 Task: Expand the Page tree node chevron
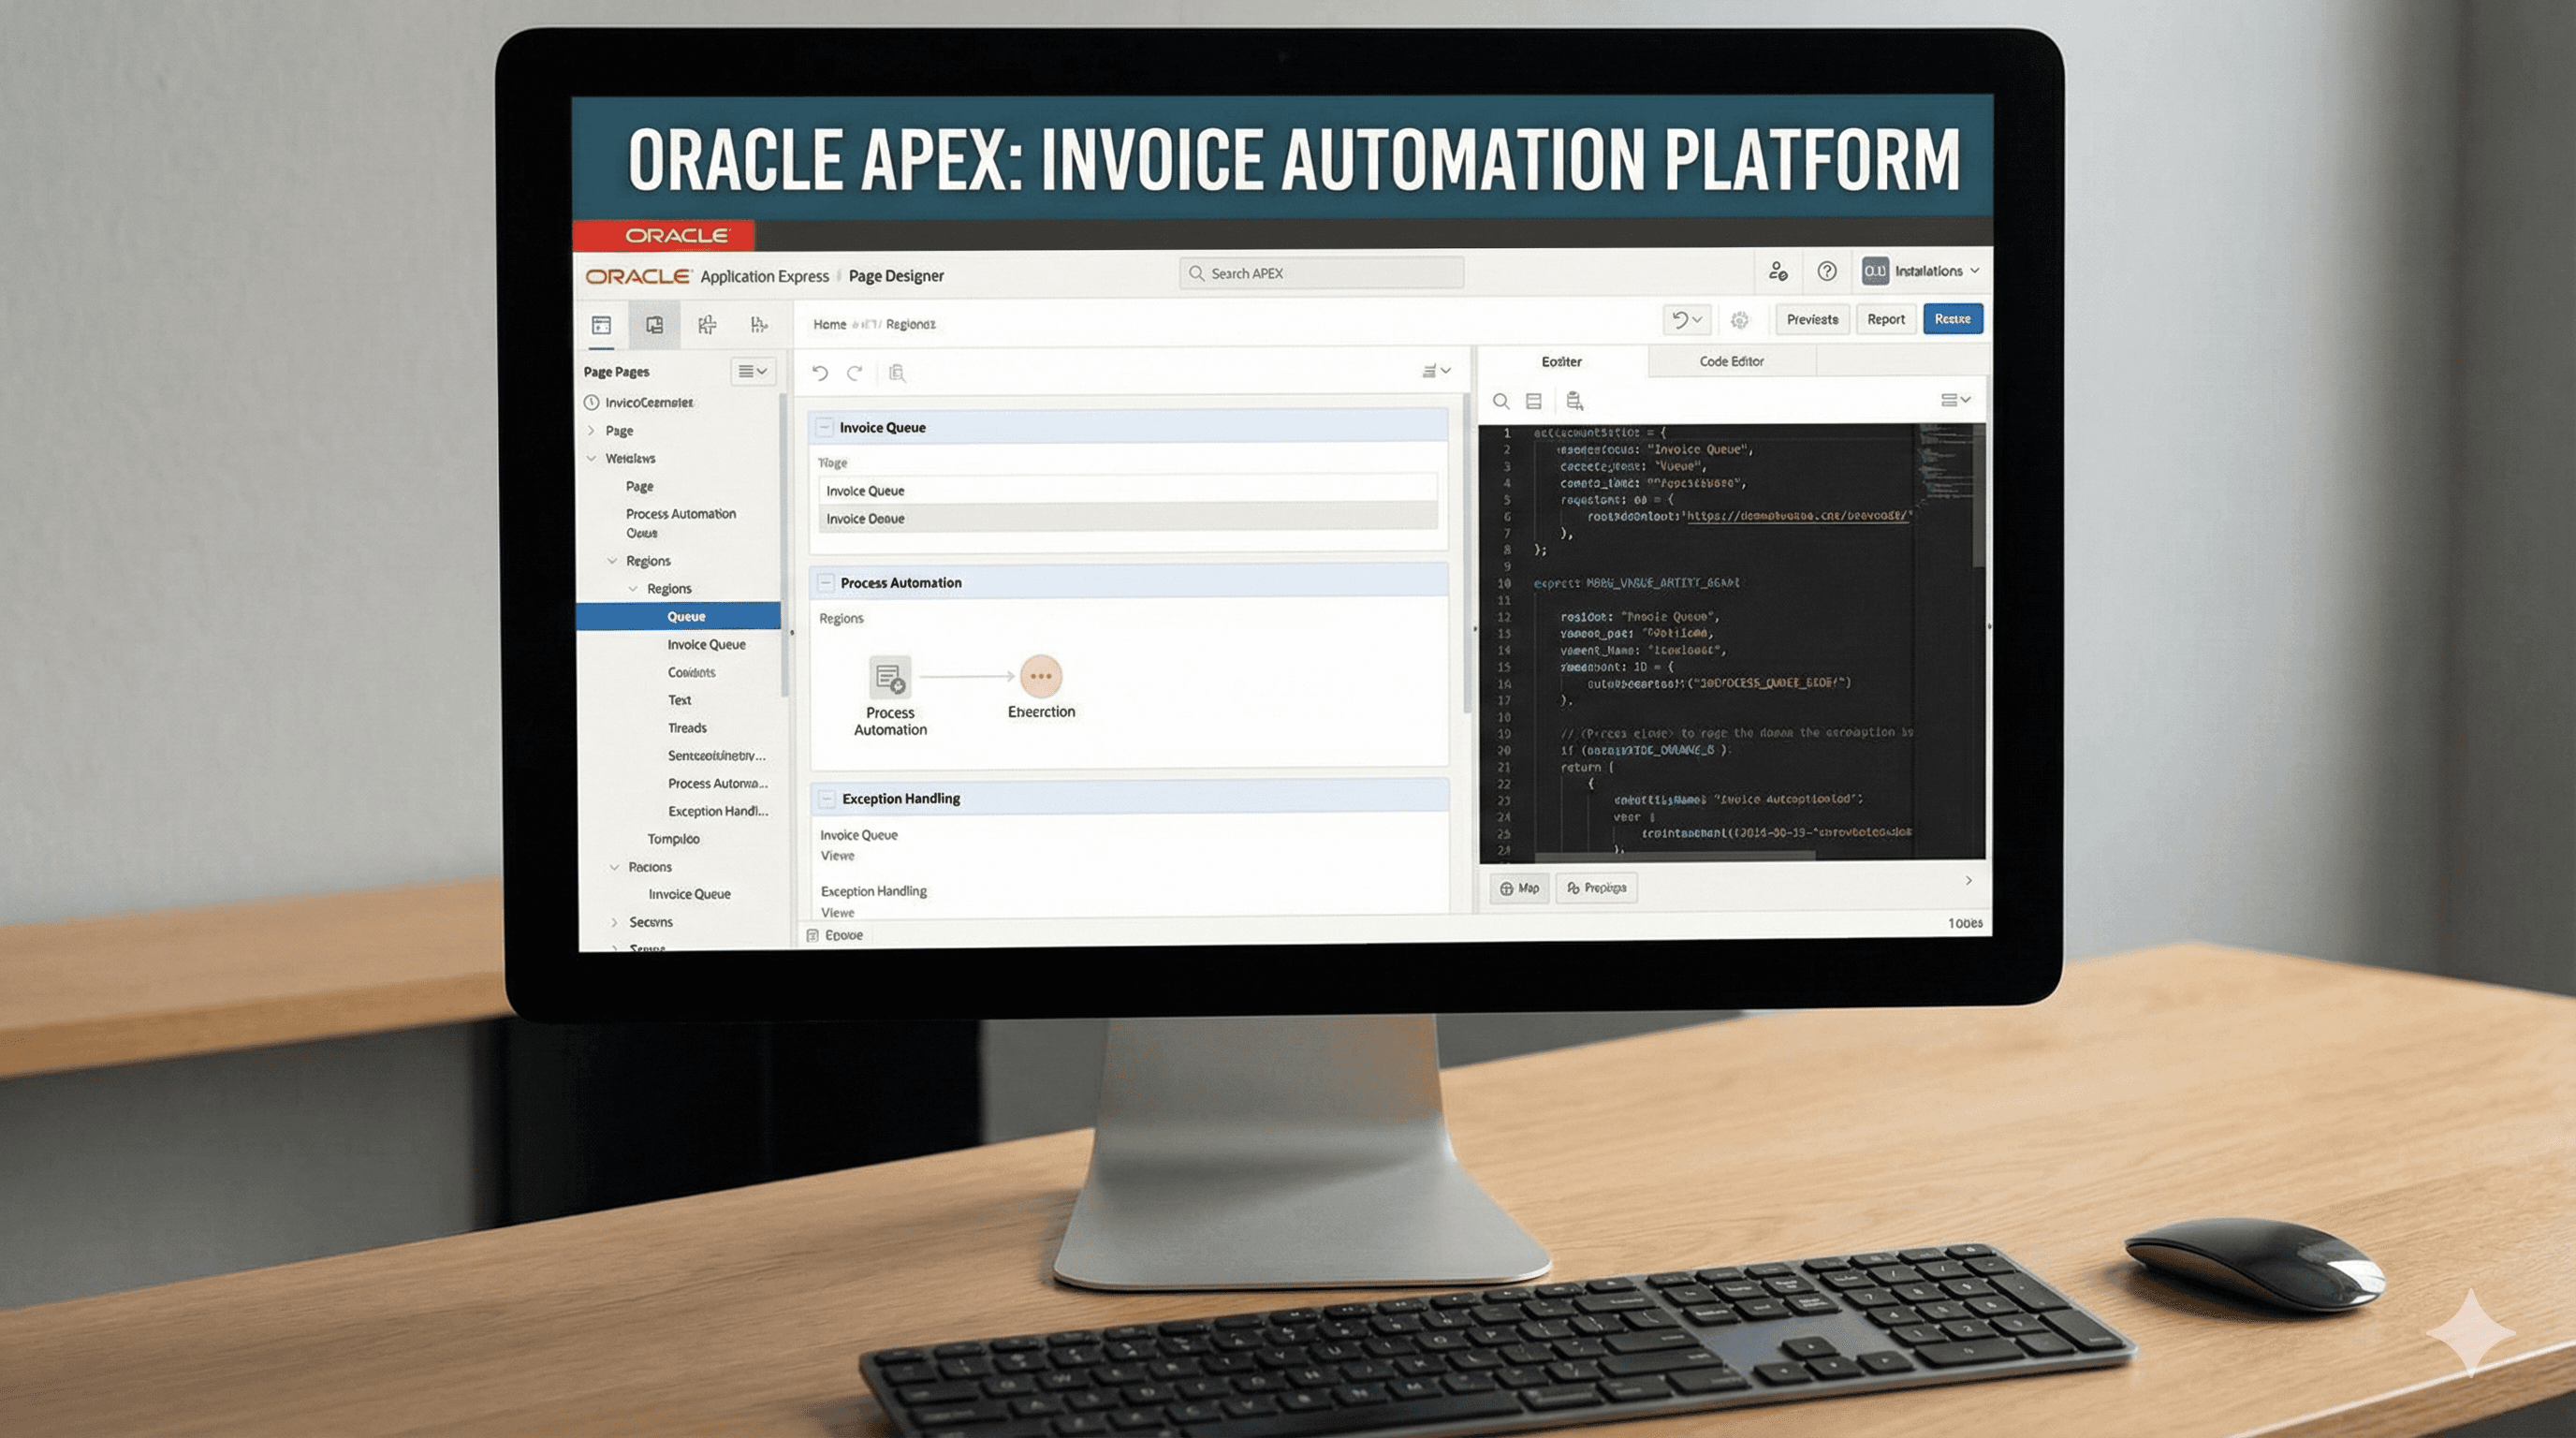click(x=591, y=431)
